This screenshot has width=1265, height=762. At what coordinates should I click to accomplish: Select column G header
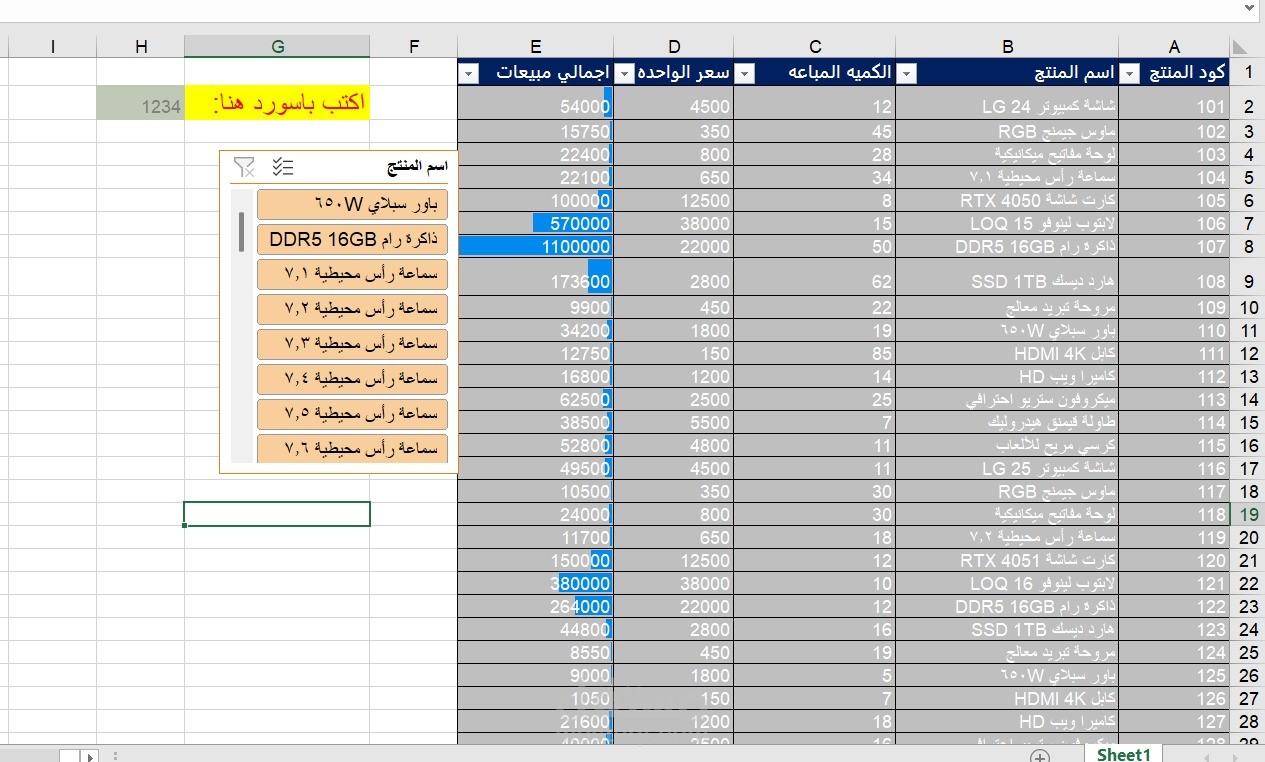pos(277,46)
